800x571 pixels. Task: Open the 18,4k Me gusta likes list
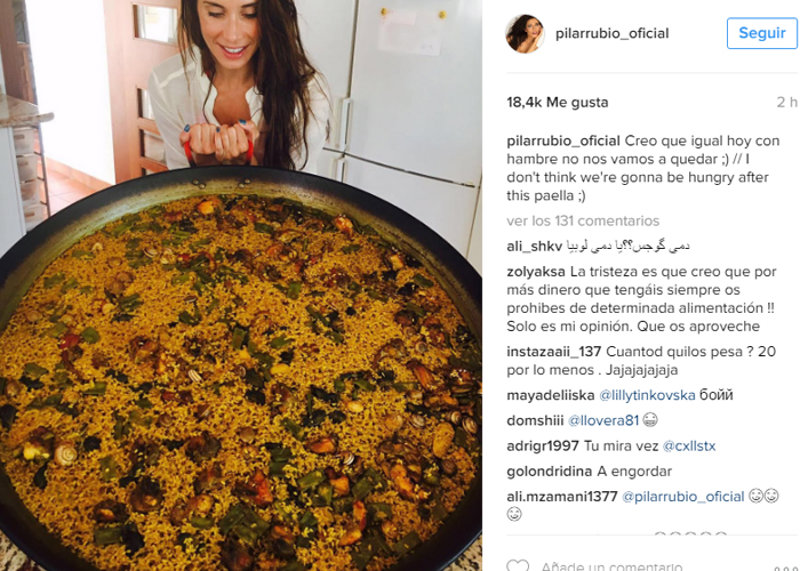click(x=557, y=102)
